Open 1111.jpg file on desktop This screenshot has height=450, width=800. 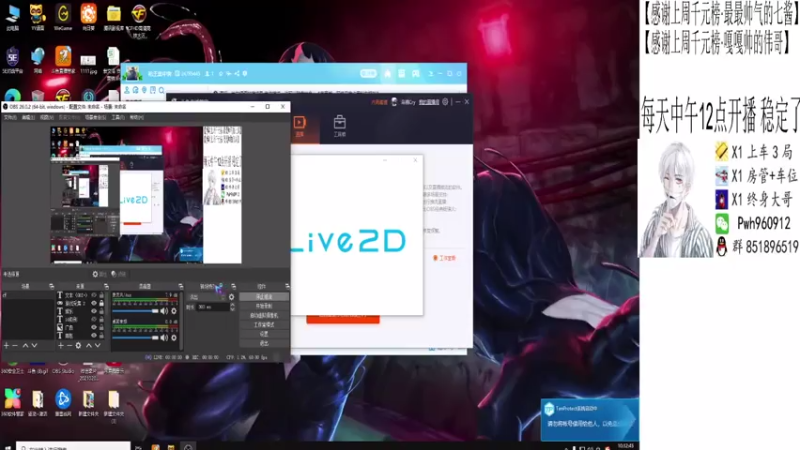88,63
